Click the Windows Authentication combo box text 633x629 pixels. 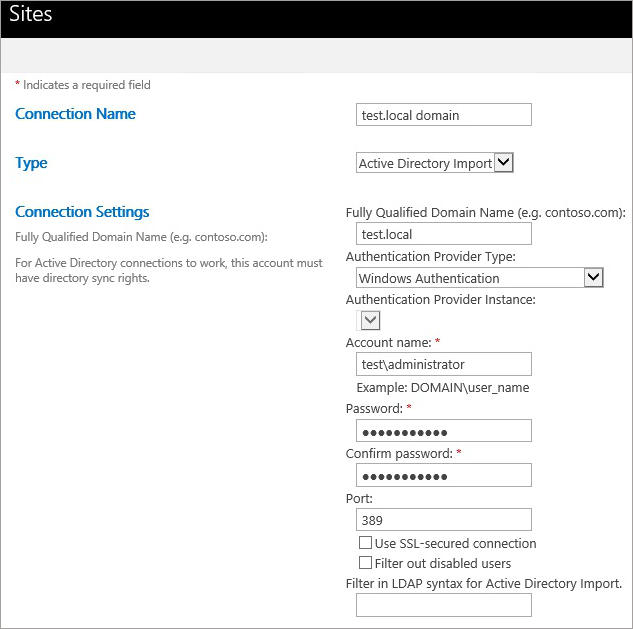[x=429, y=278]
